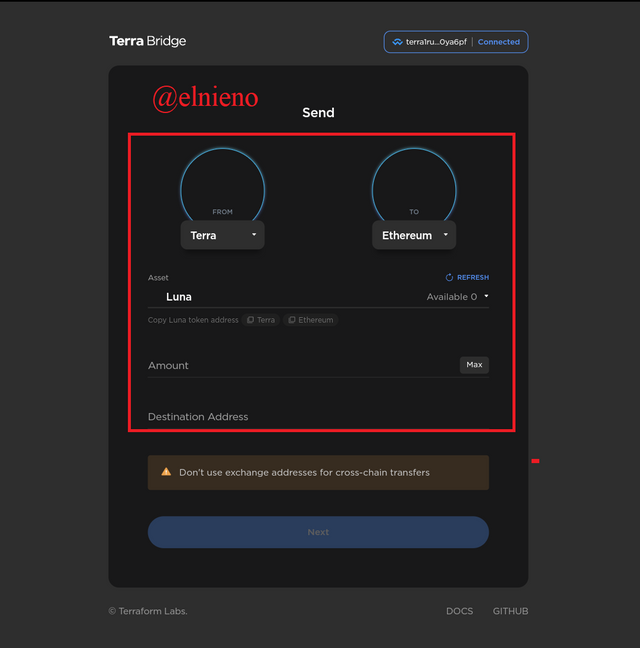Open the connected wallet terra1ru...0ya6pf button
This screenshot has height=648, width=640.
(456, 42)
